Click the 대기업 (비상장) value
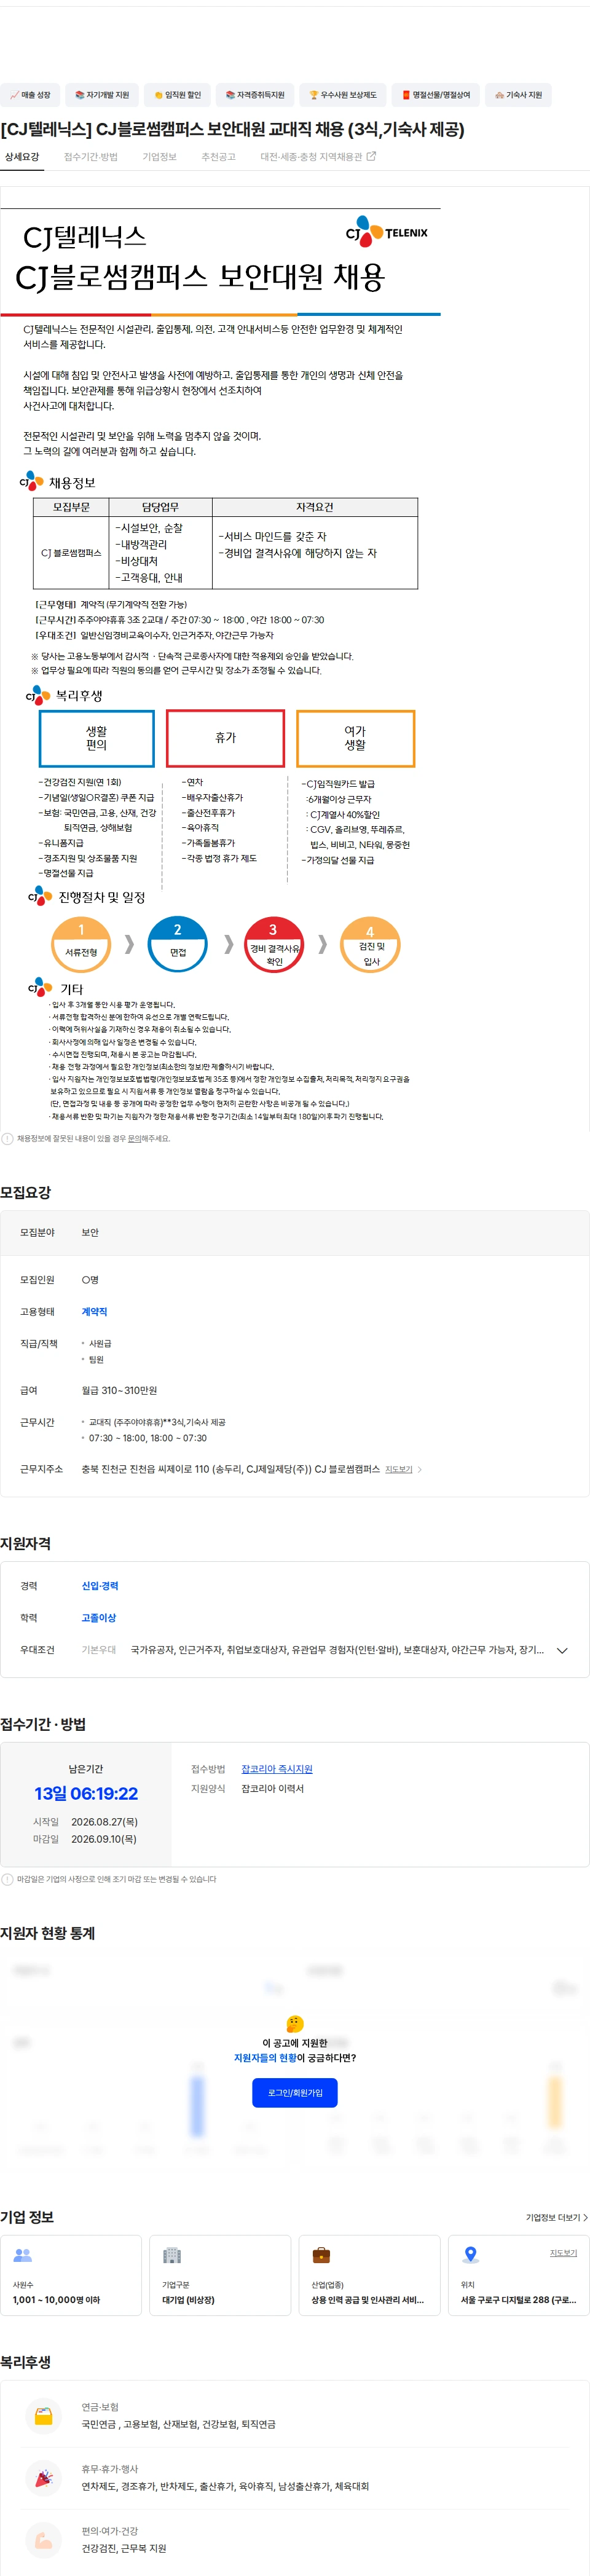The width and height of the screenshot is (590, 2576). 188,2300
